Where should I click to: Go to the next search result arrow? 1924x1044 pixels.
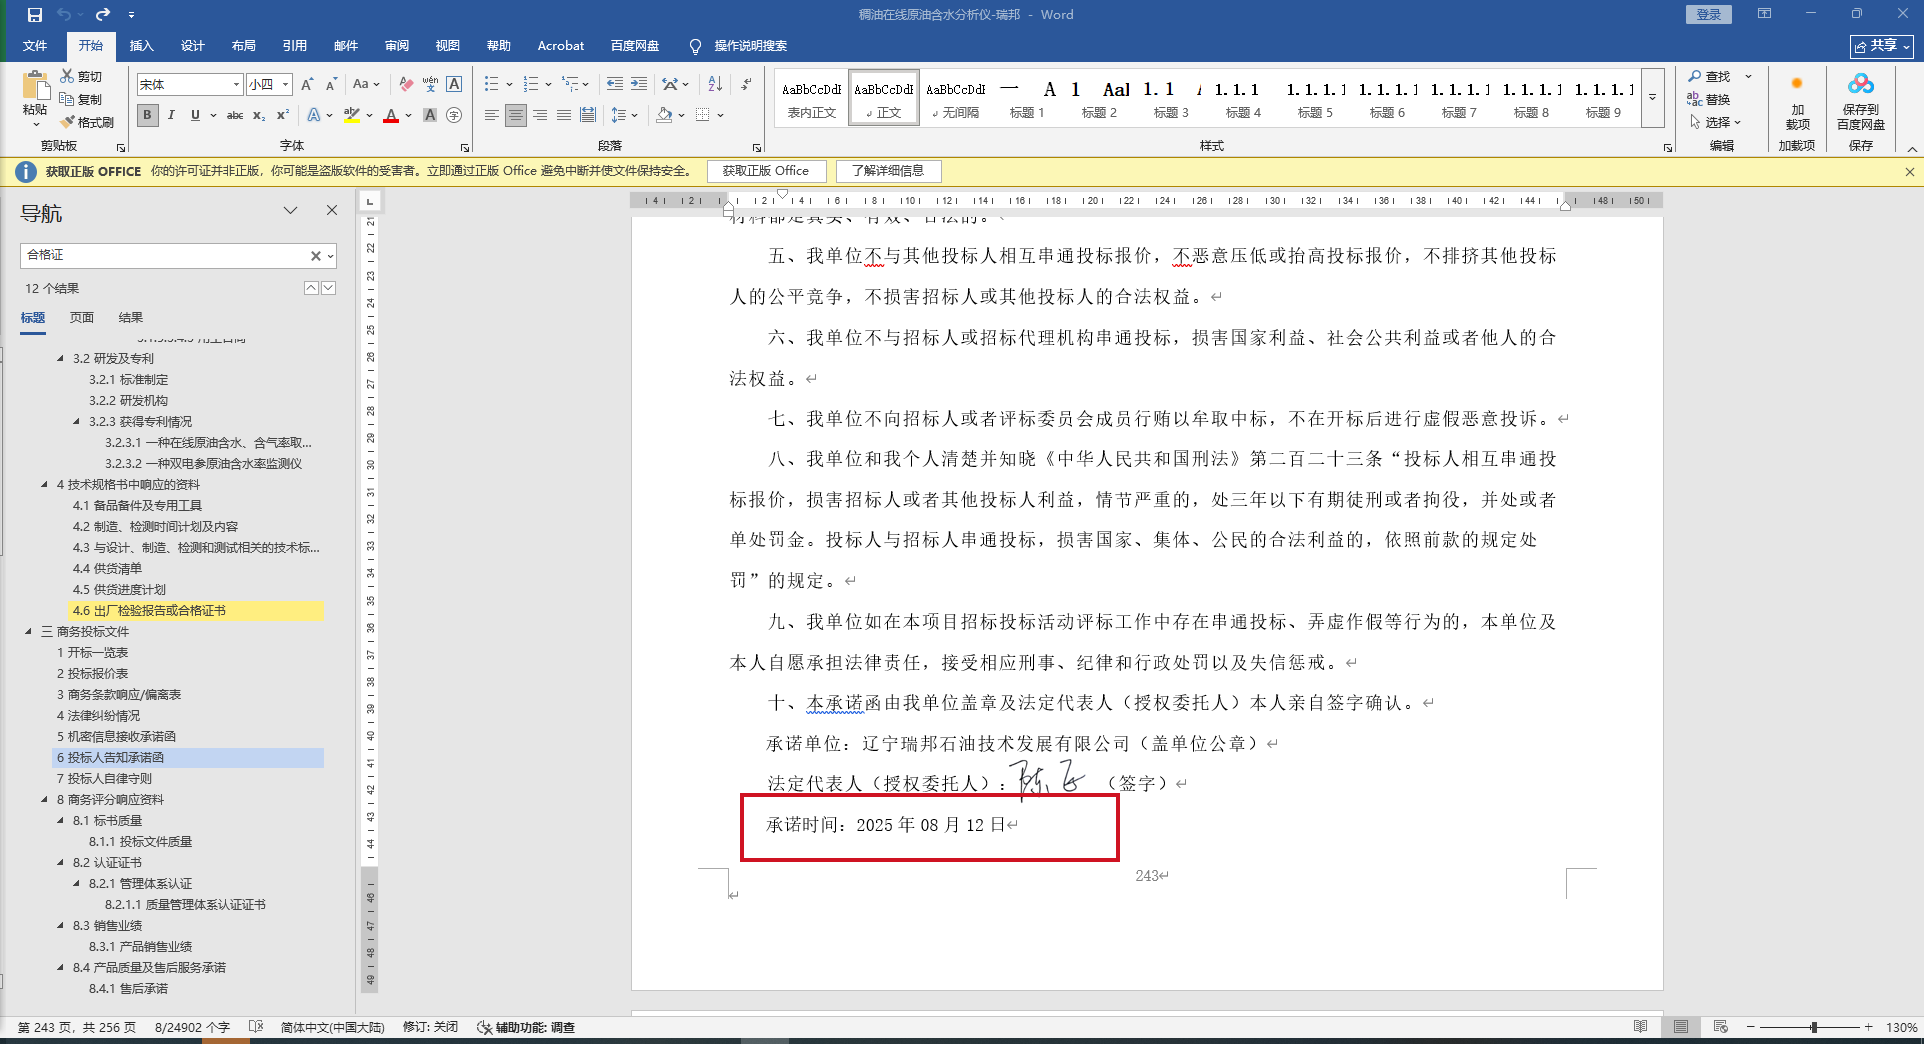click(328, 288)
